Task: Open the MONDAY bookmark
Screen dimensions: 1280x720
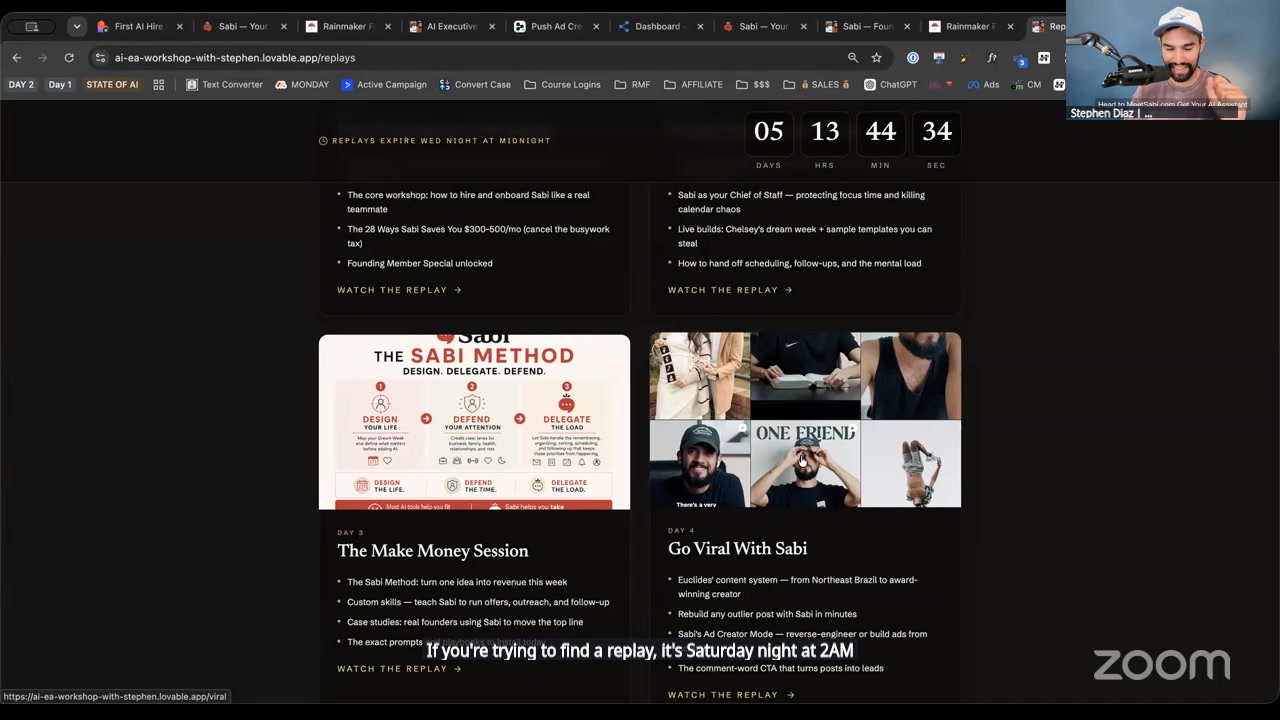Action: click(x=302, y=85)
